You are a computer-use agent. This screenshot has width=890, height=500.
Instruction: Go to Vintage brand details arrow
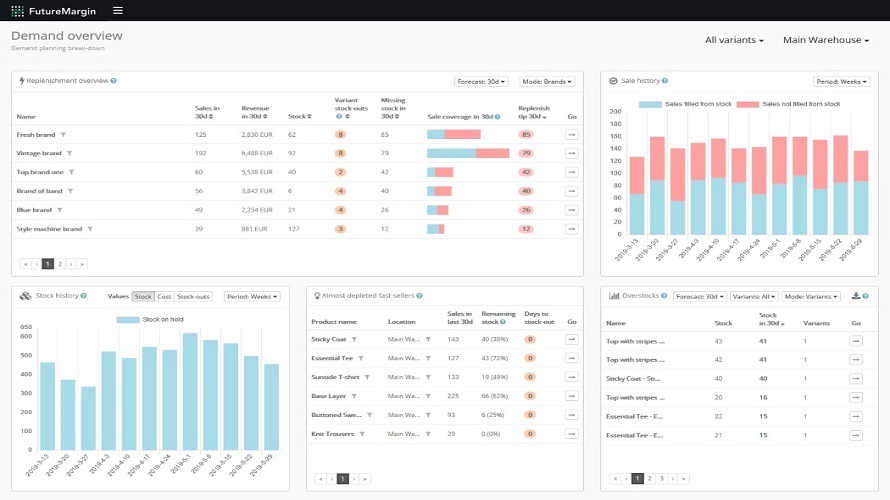[x=572, y=153]
